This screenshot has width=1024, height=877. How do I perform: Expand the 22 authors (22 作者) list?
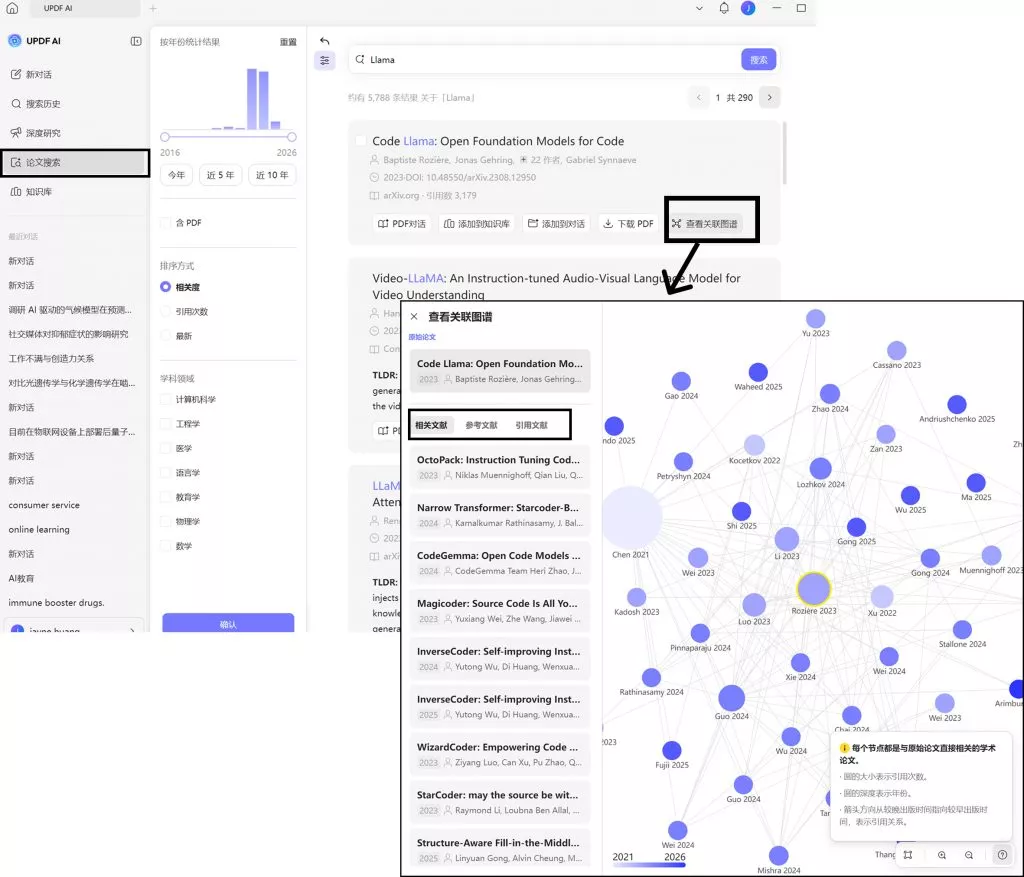(x=539, y=160)
